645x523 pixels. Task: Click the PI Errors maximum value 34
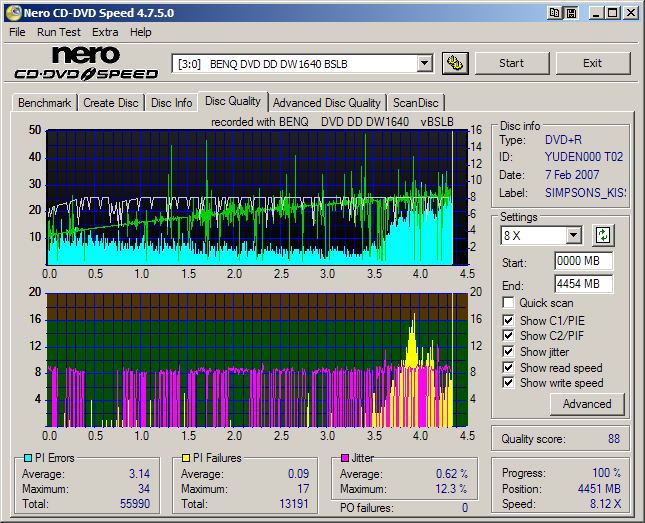[144, 489]
